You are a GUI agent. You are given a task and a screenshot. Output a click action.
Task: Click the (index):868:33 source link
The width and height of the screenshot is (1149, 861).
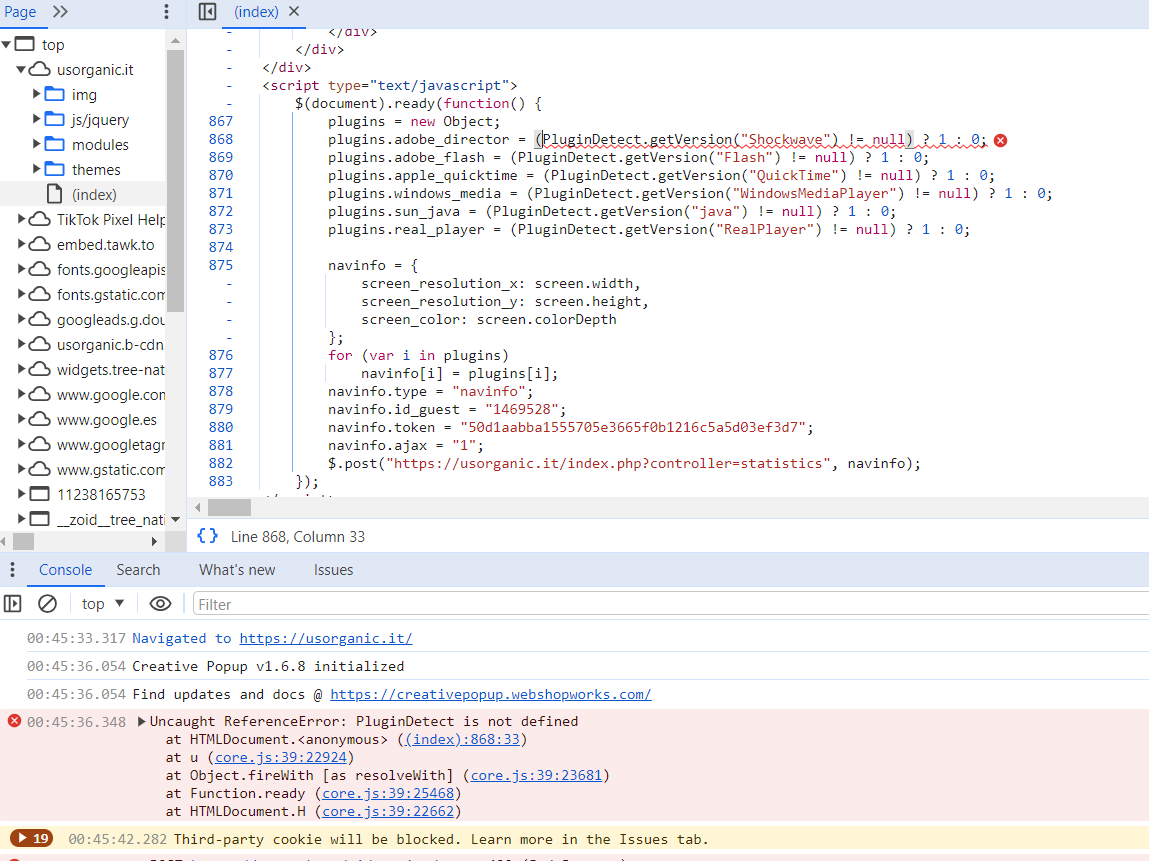[460, 740]
